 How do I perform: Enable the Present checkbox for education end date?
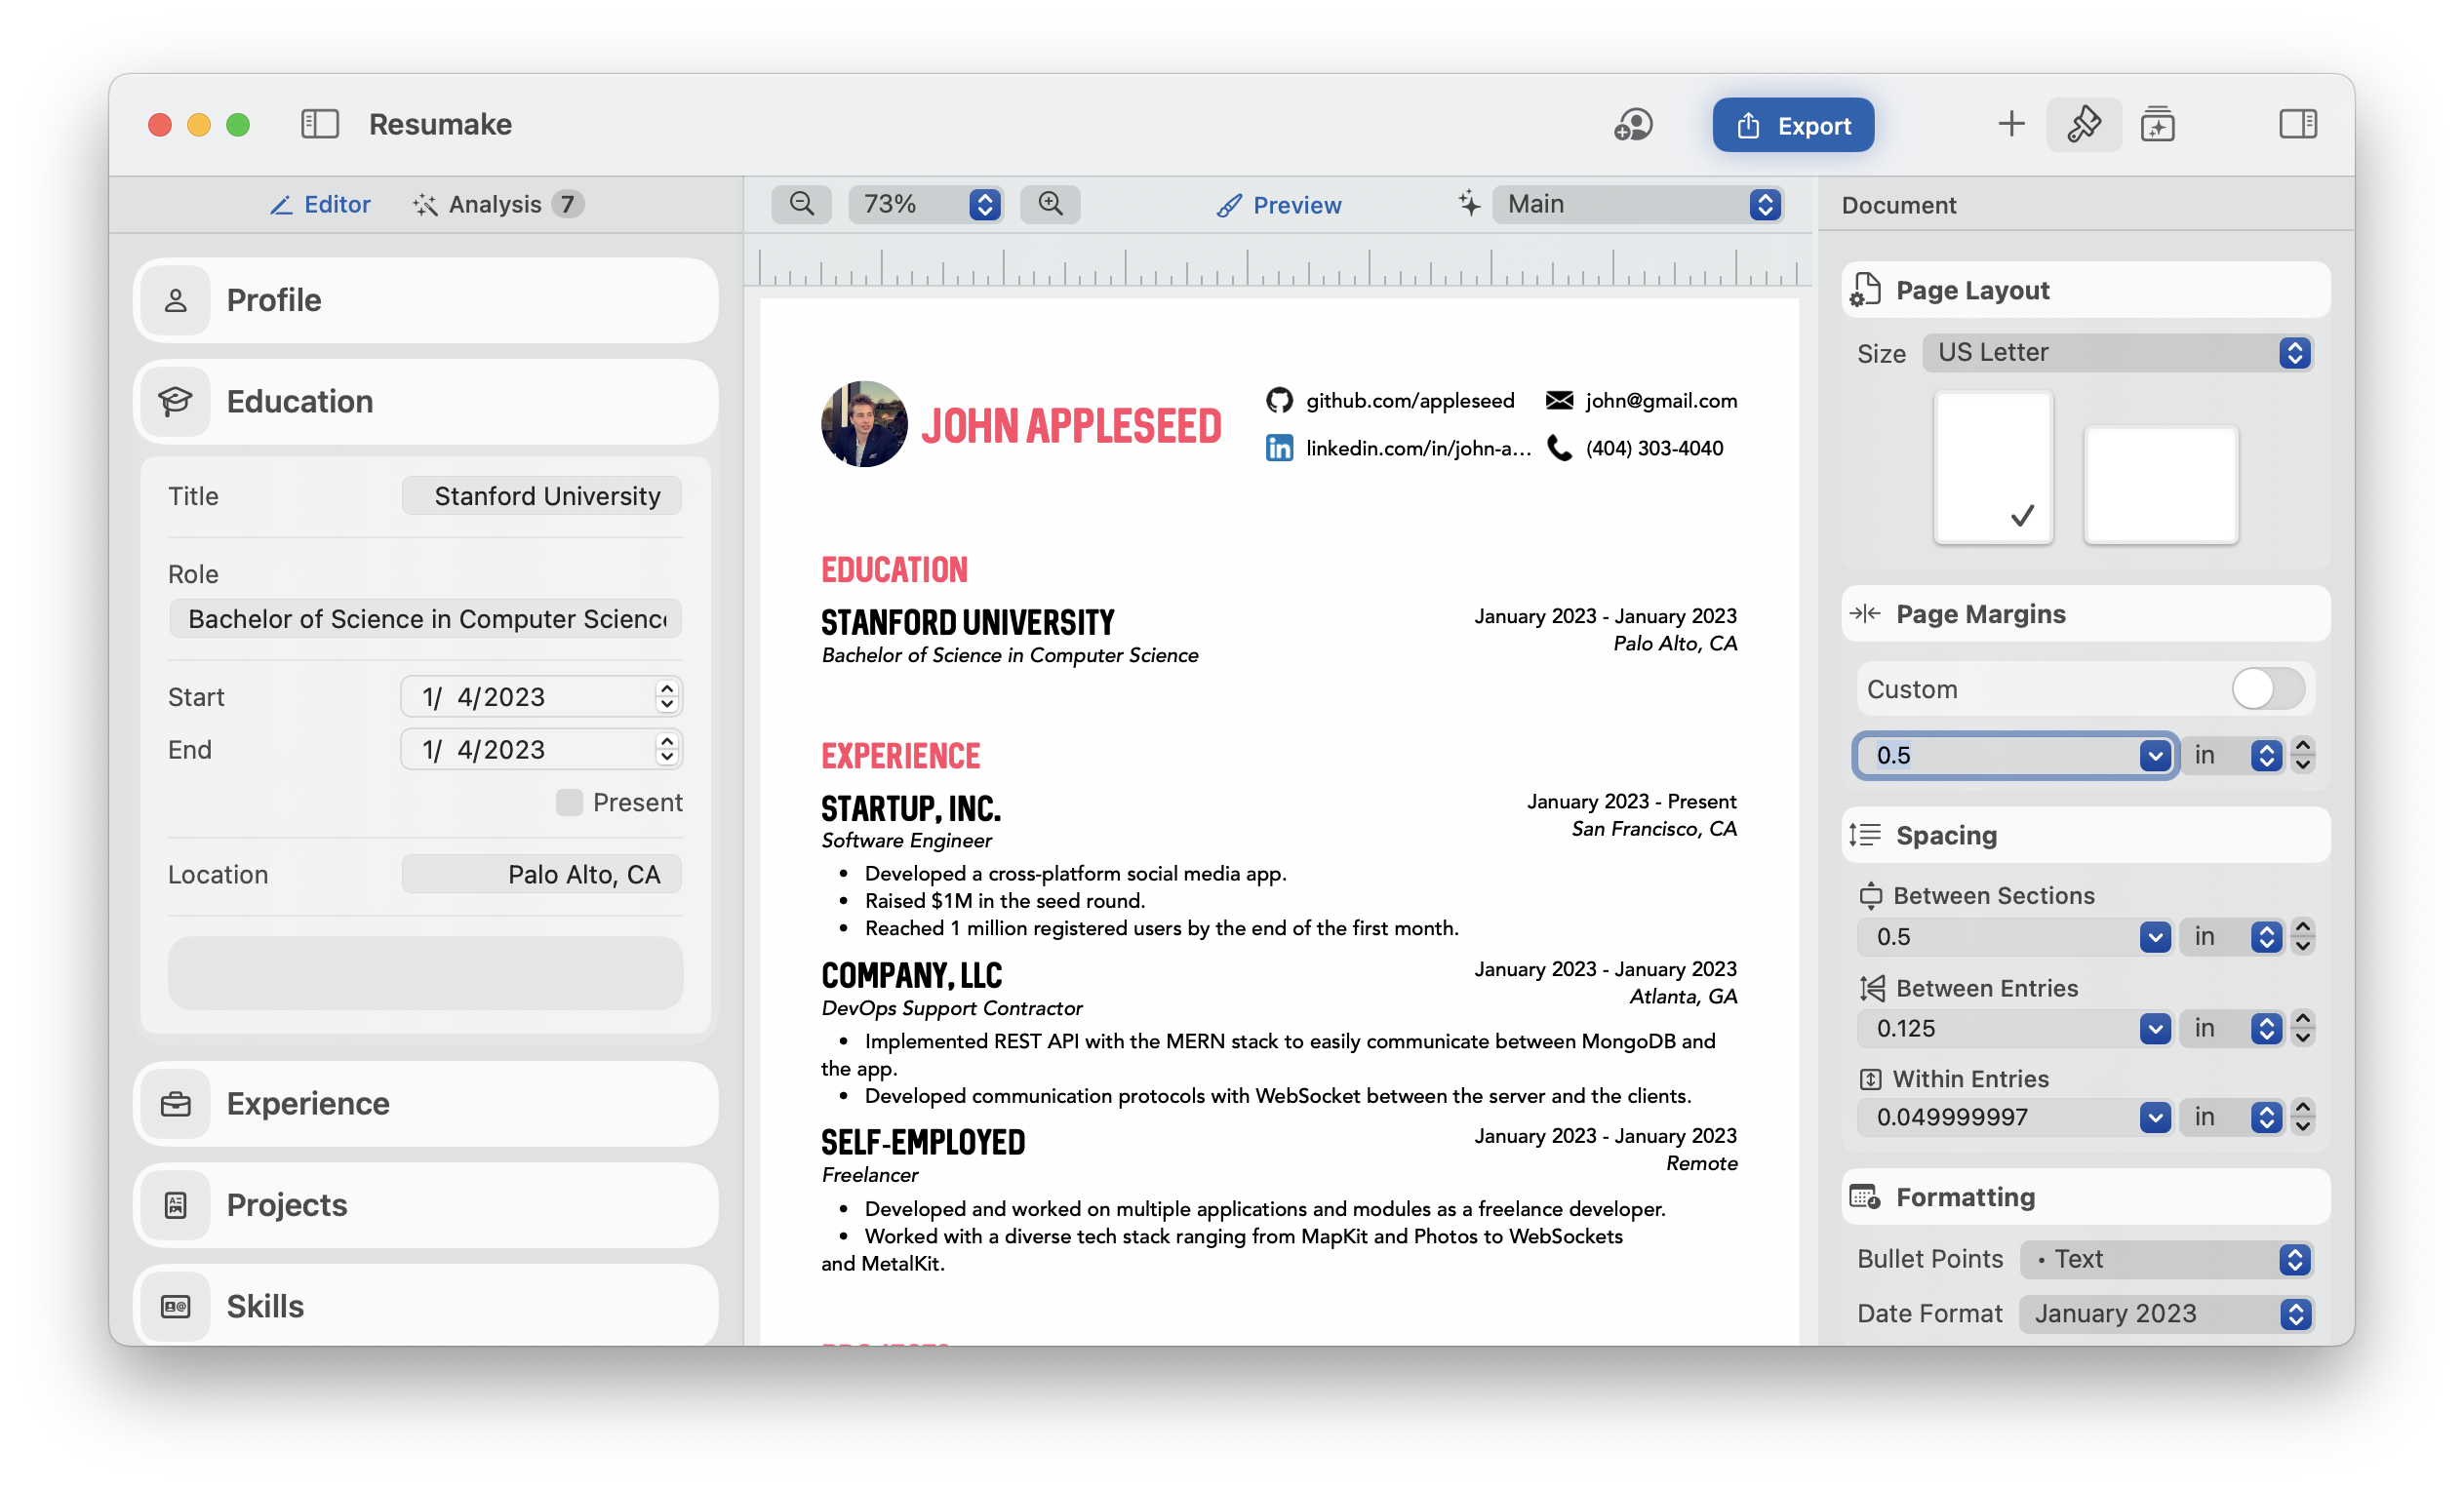[x=569, y=801]
